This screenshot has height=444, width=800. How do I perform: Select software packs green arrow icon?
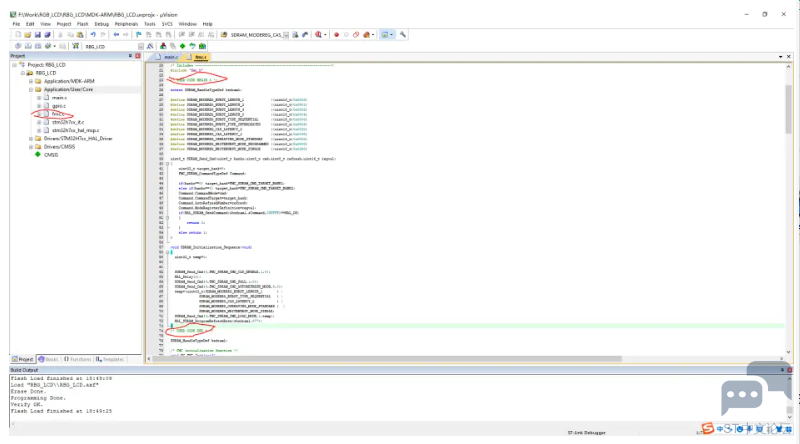pyautogui.click(x=192, y=46)
